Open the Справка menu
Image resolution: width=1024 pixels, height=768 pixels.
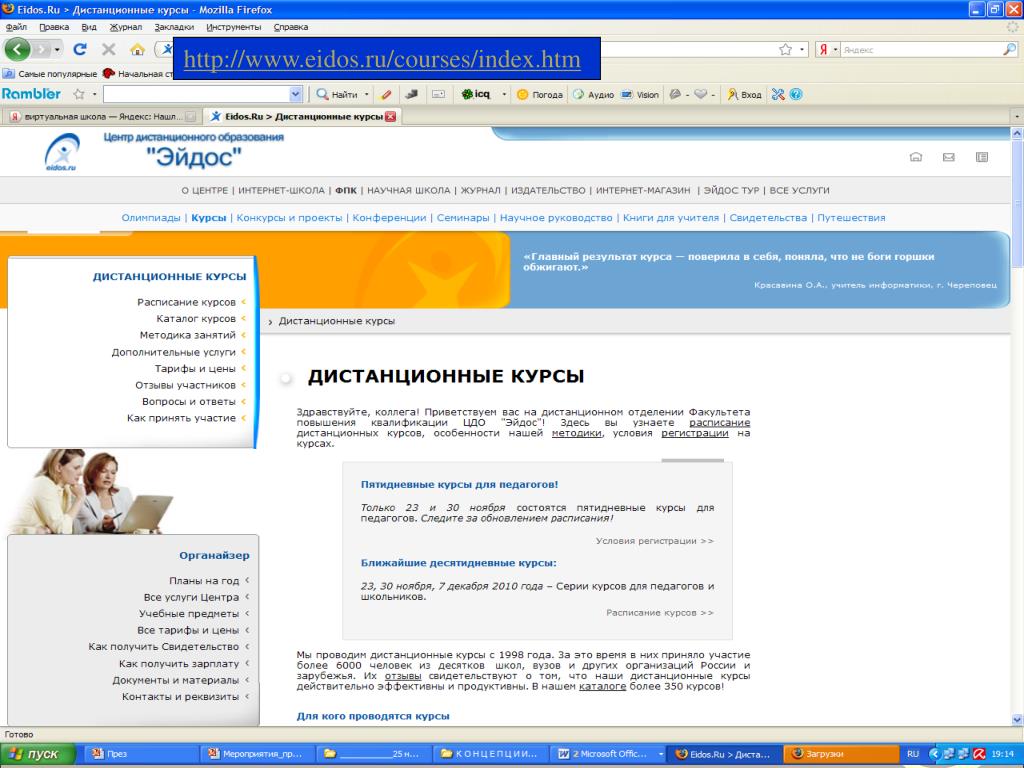click(291, 27)
